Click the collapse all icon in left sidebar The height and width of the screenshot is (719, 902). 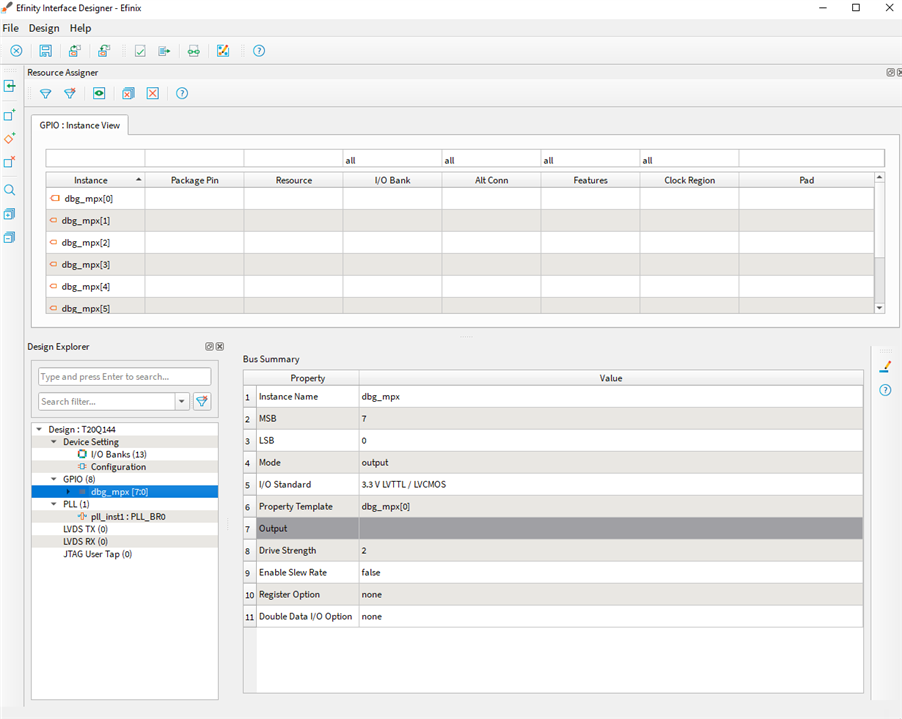10,238
